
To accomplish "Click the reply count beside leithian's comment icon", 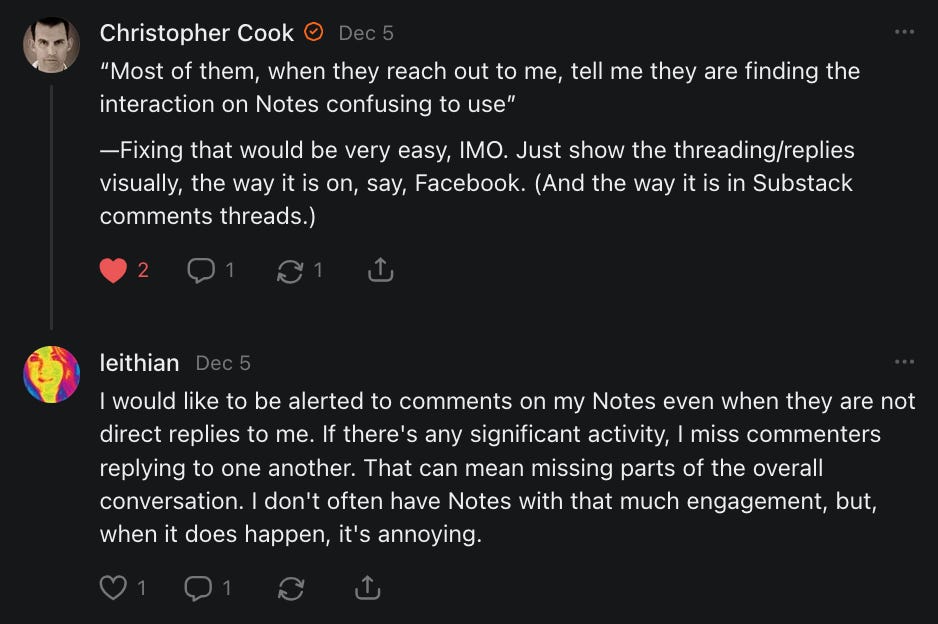I will point(227,588).
